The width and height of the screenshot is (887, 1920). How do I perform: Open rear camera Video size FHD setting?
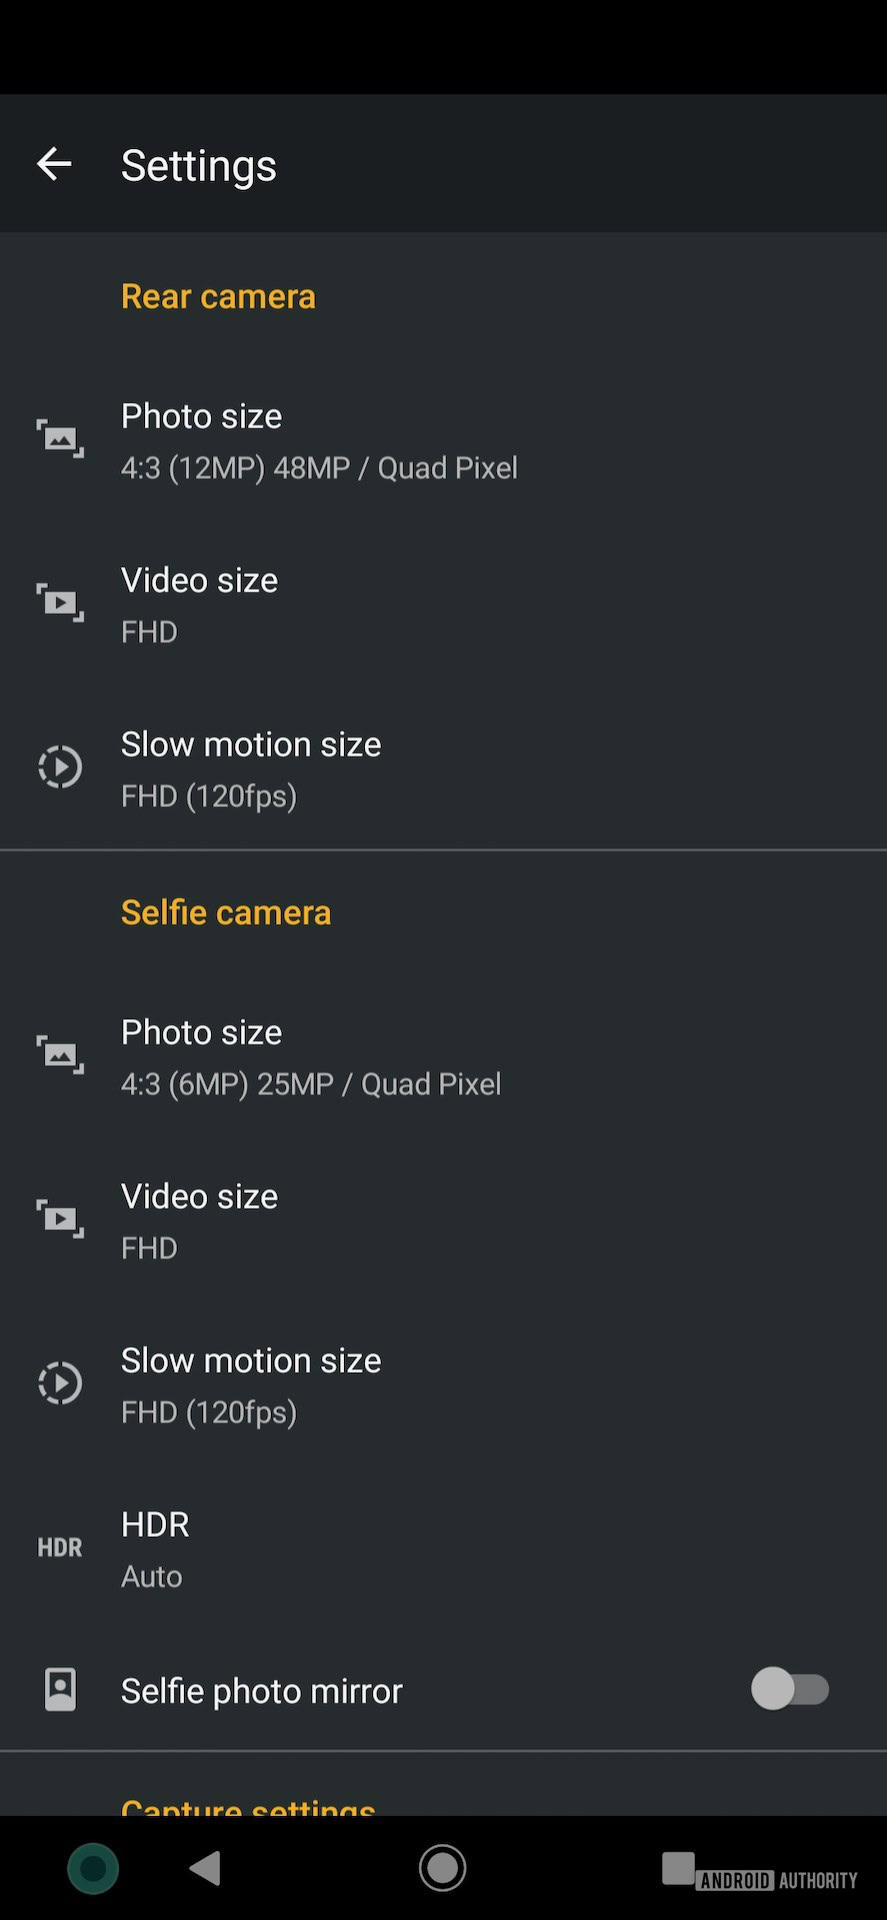[x=200, y=605]
